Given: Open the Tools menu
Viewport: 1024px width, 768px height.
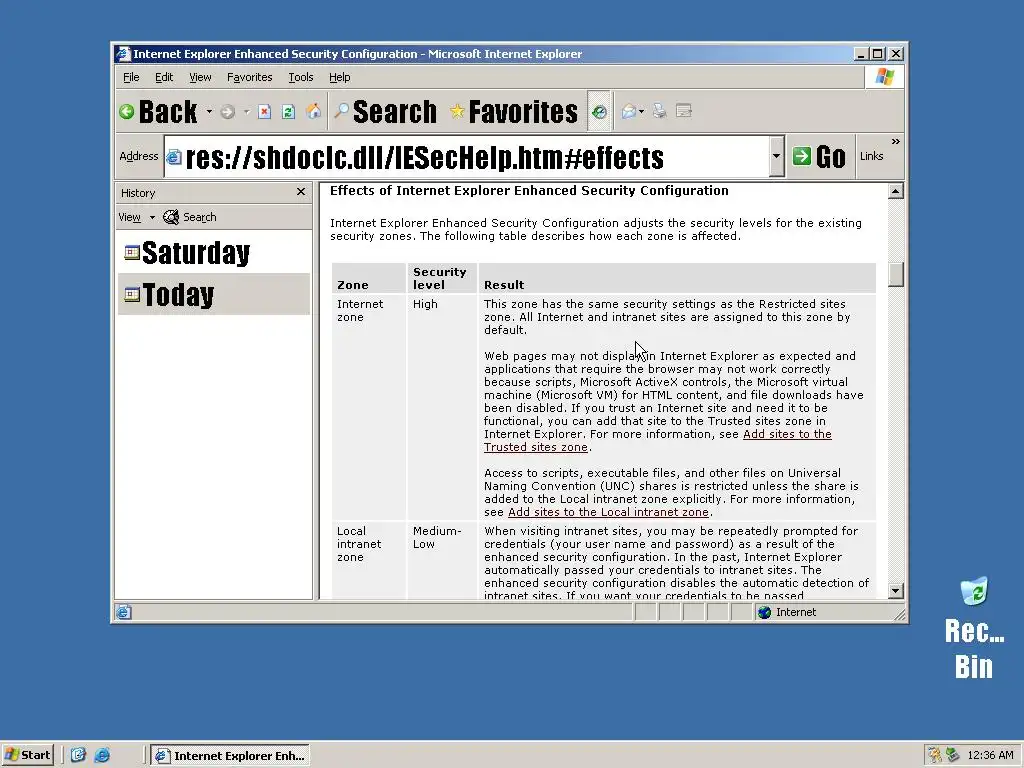Looking at the screenshot, I should click(x=300, y=77).
